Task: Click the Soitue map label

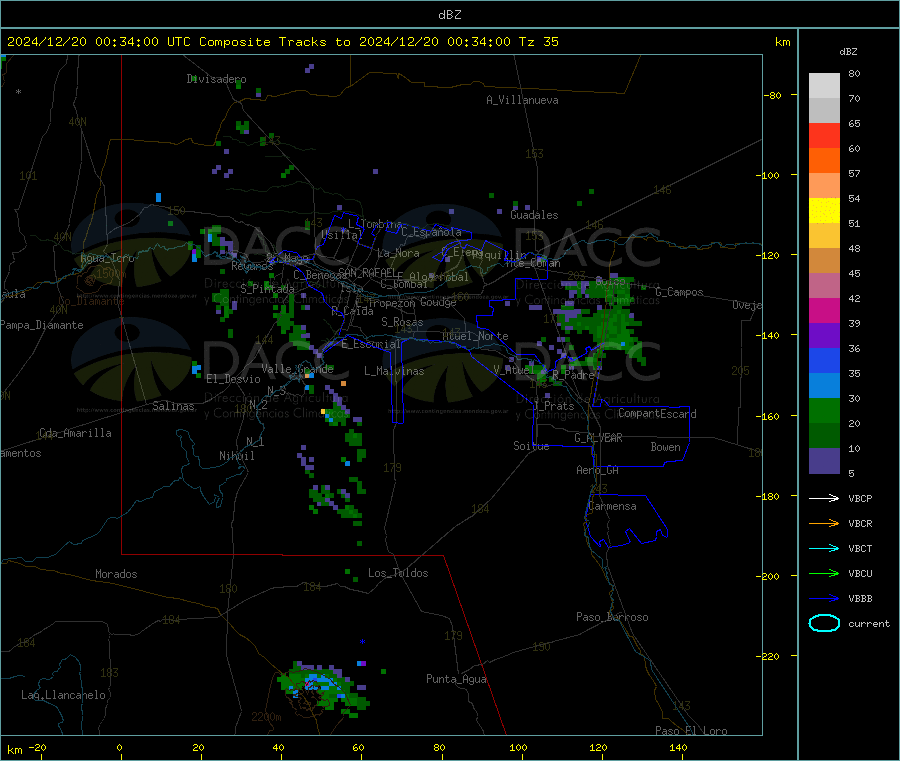Action: click(531, 446)
